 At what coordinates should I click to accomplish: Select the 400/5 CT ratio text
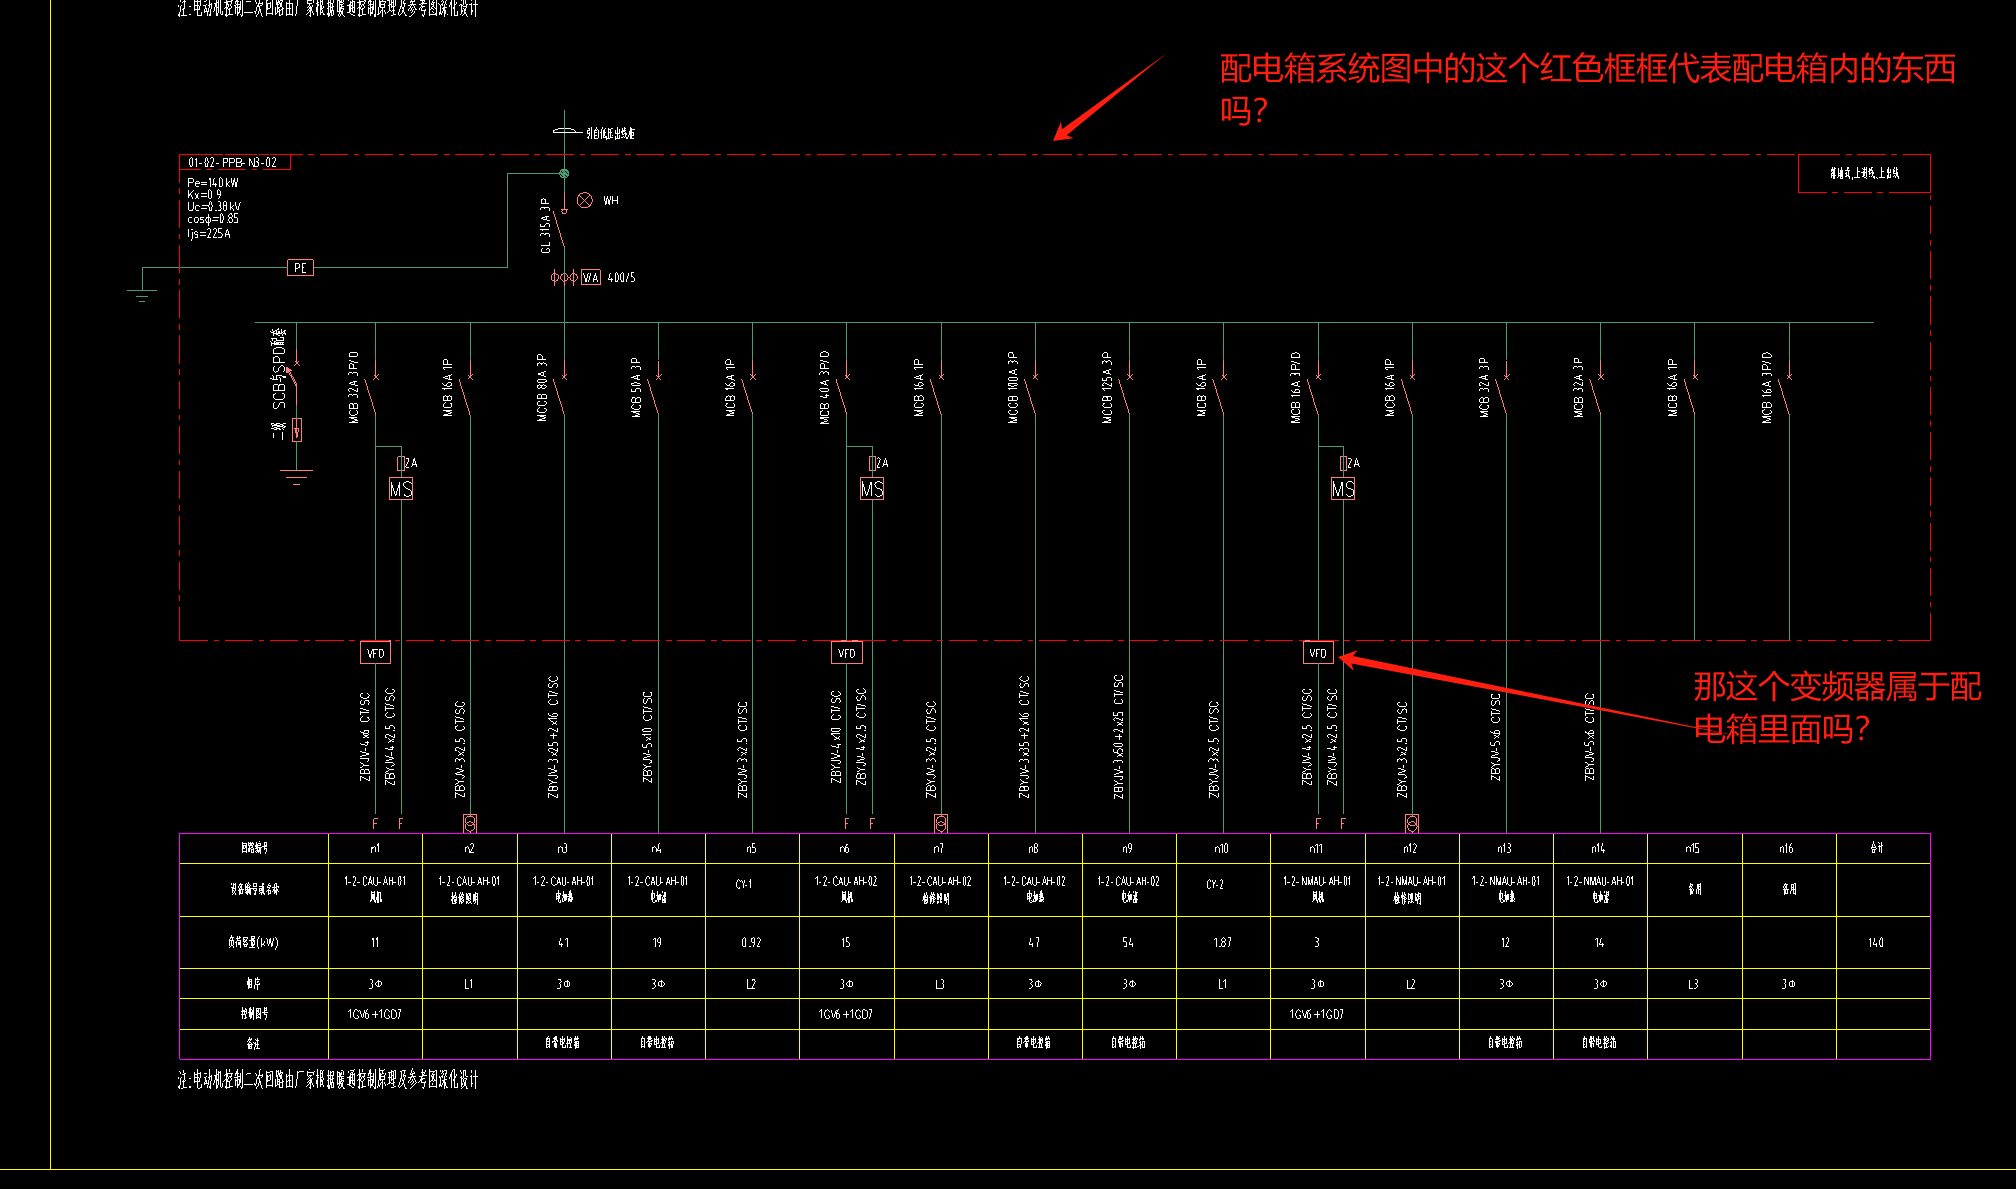[x=621, y=277]
